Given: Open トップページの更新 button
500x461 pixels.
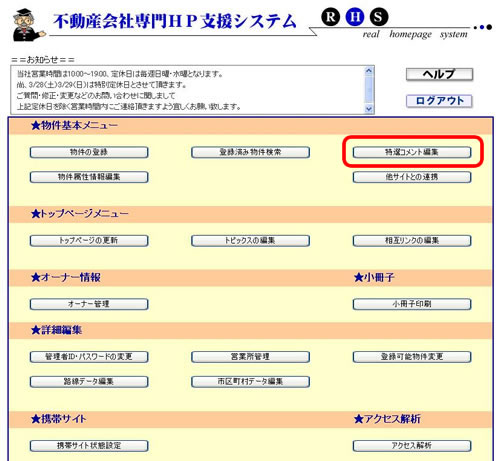Looking at the screenshot, I should 89,241.
